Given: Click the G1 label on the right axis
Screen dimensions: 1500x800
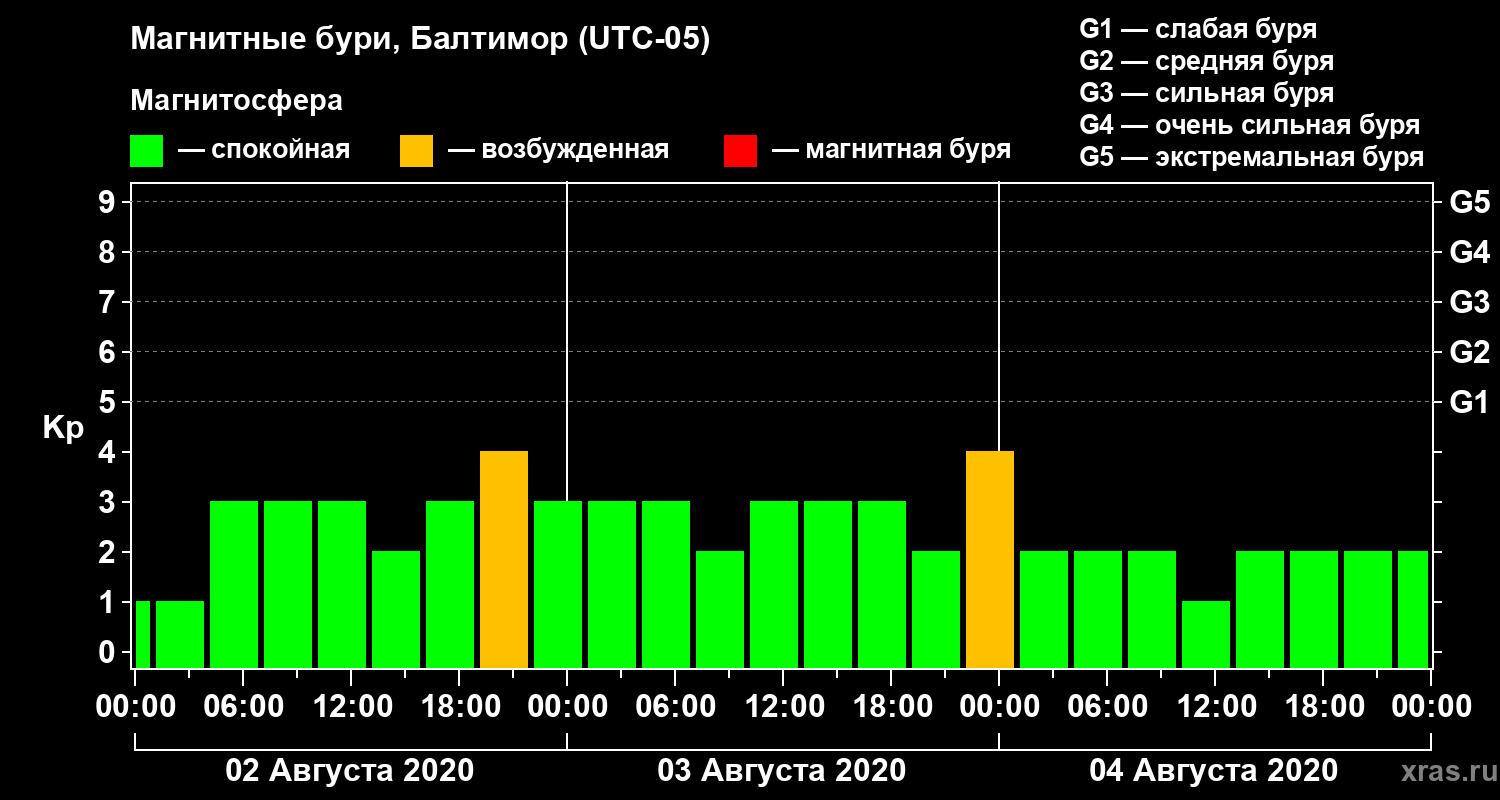Looking at the screenshot, I should point(1469,402).
